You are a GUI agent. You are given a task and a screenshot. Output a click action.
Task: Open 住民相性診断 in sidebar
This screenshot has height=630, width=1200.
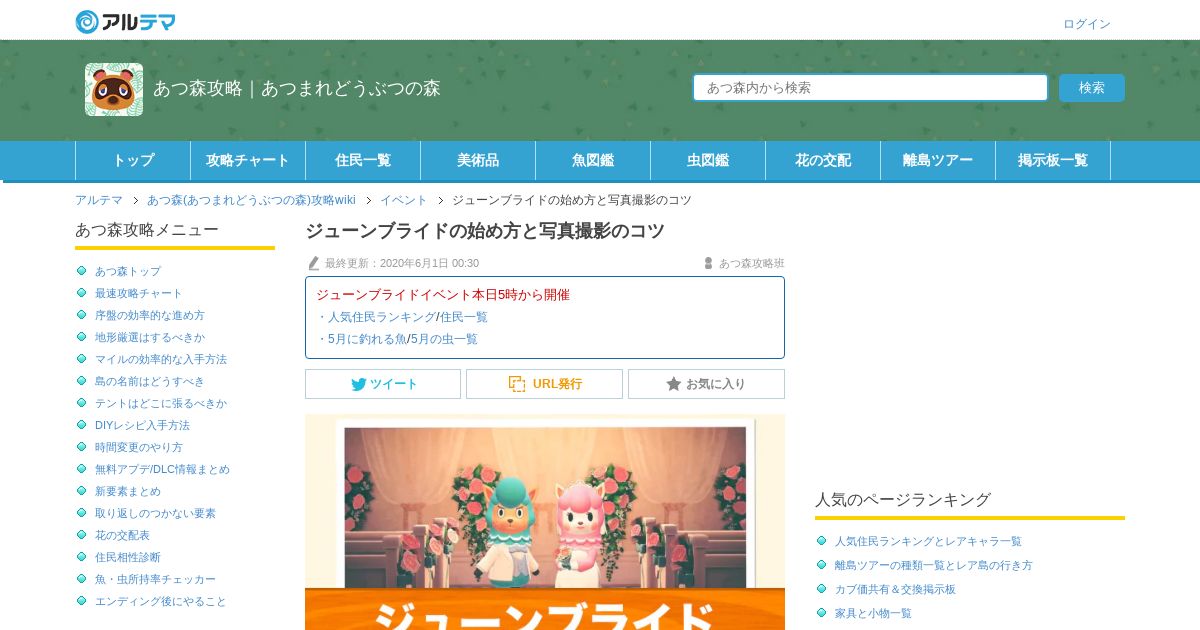[x=128, y=557]
